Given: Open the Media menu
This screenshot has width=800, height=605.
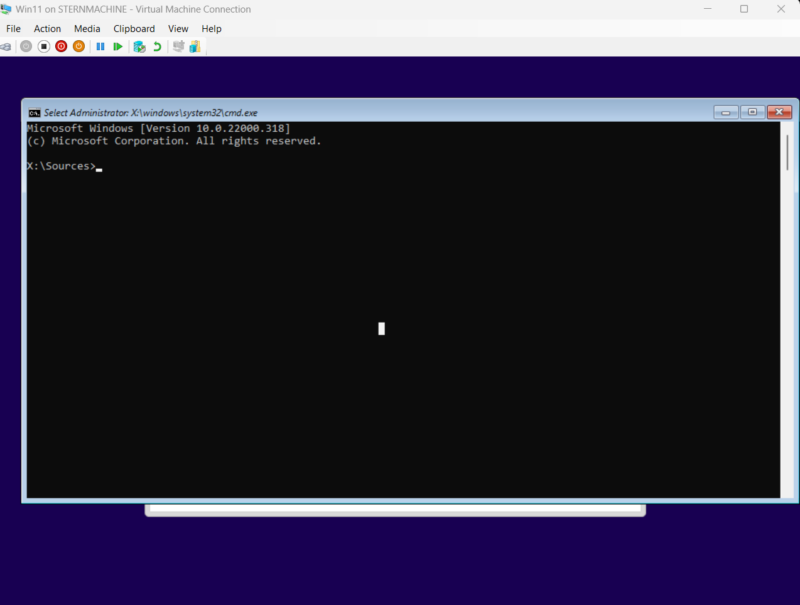Looking at the screenshot, I should point(87,29).
